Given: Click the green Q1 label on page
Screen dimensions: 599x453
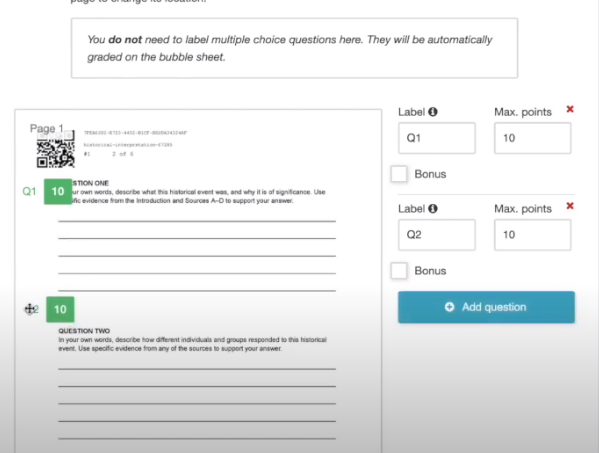Looking at the screenshot, I should tap(29, 191).
